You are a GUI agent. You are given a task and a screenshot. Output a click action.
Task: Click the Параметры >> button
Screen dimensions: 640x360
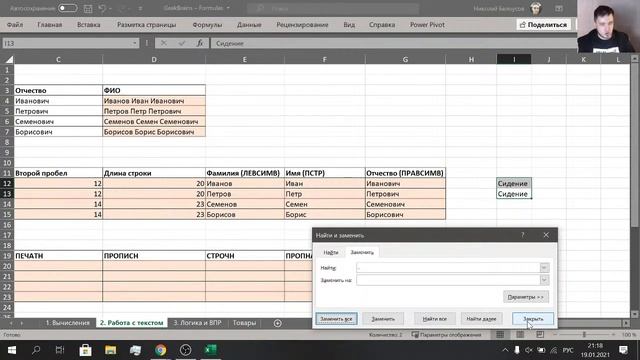click(526, 297)
